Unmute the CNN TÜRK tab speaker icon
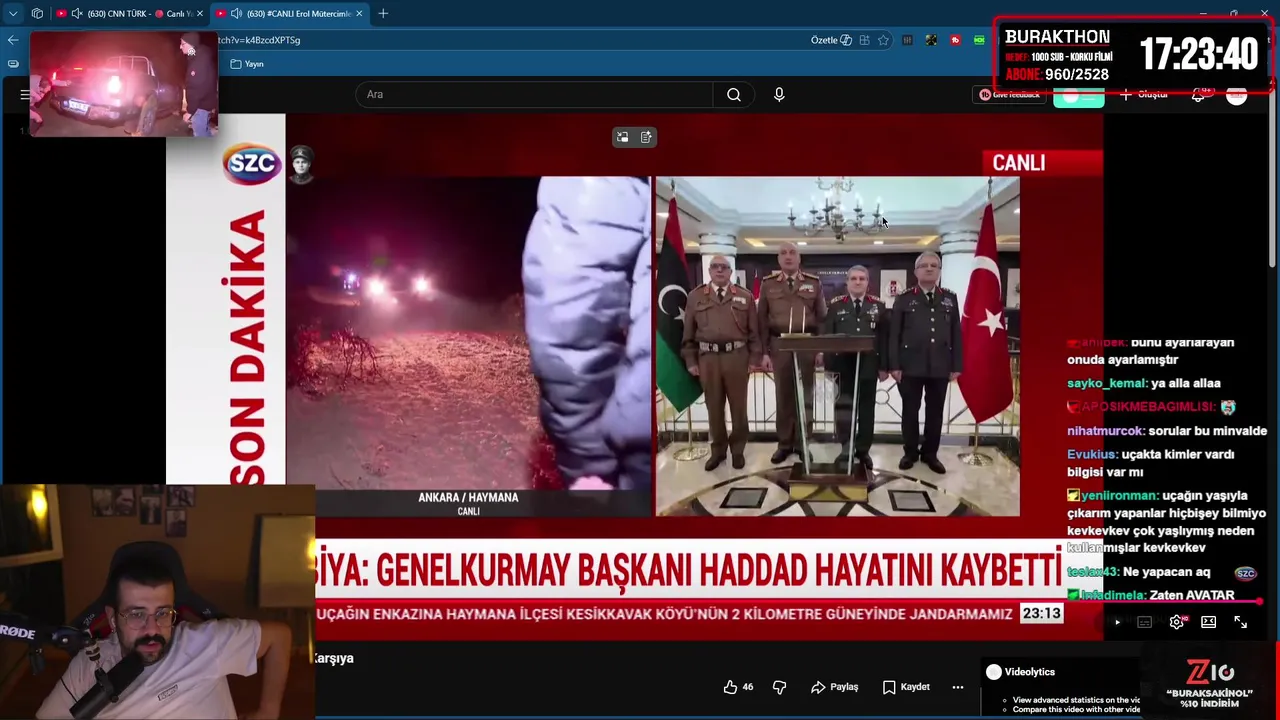This screenshot has width=1280, height=720. pos(77,14)
